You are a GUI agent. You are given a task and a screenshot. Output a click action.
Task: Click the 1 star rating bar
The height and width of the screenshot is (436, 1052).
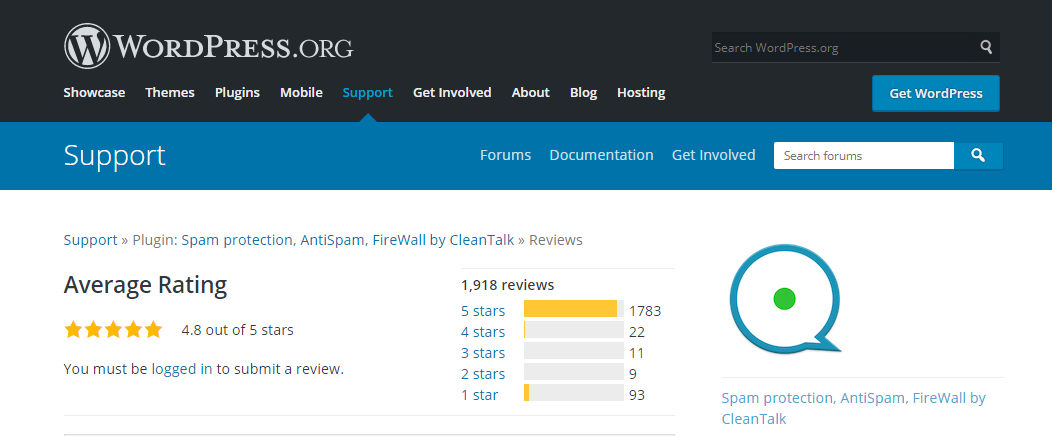(x=574, y=392)
